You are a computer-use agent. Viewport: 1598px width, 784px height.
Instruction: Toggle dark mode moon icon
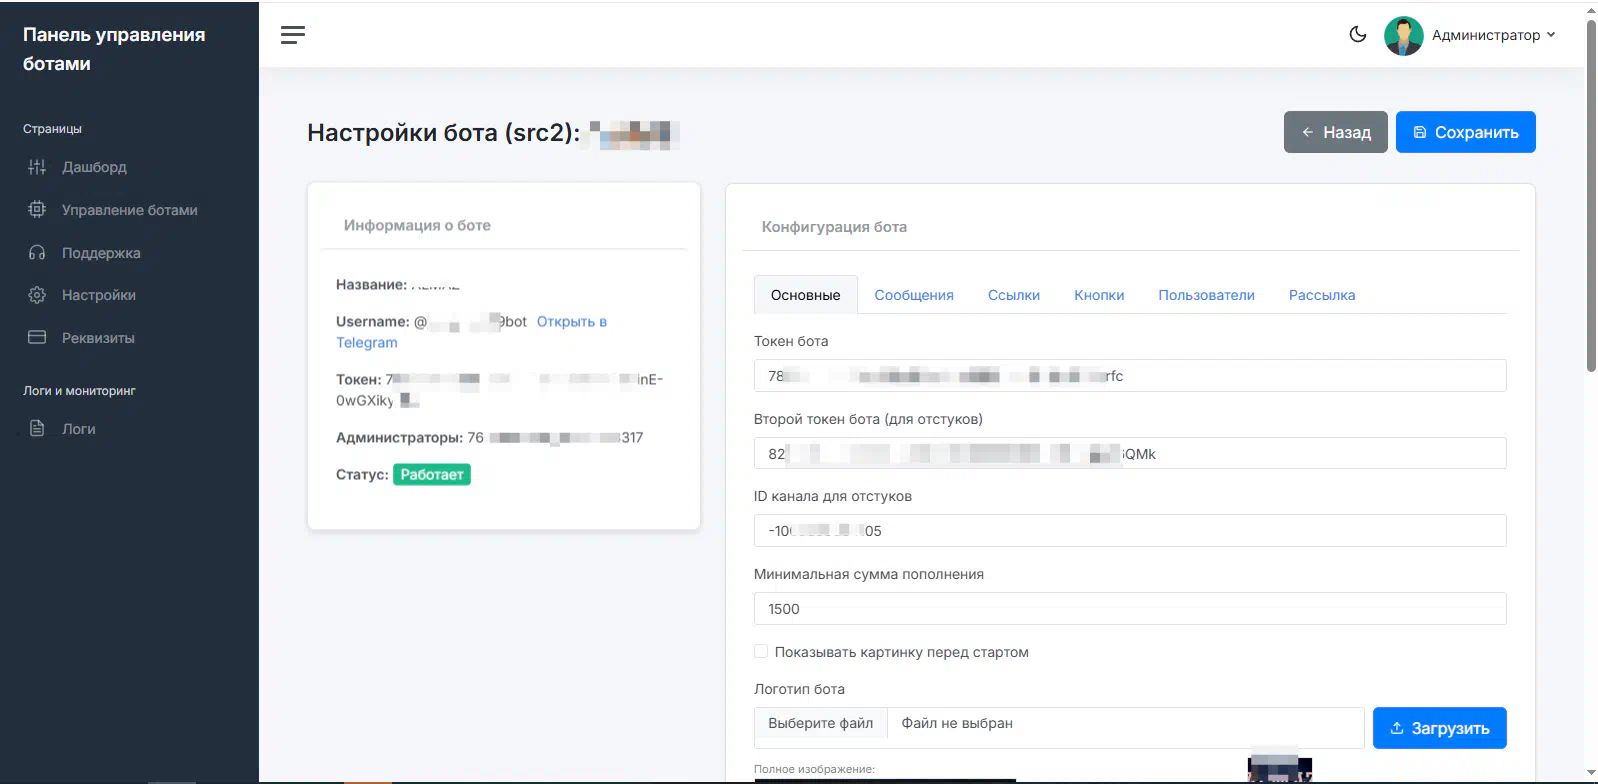tap(1357, 34)
